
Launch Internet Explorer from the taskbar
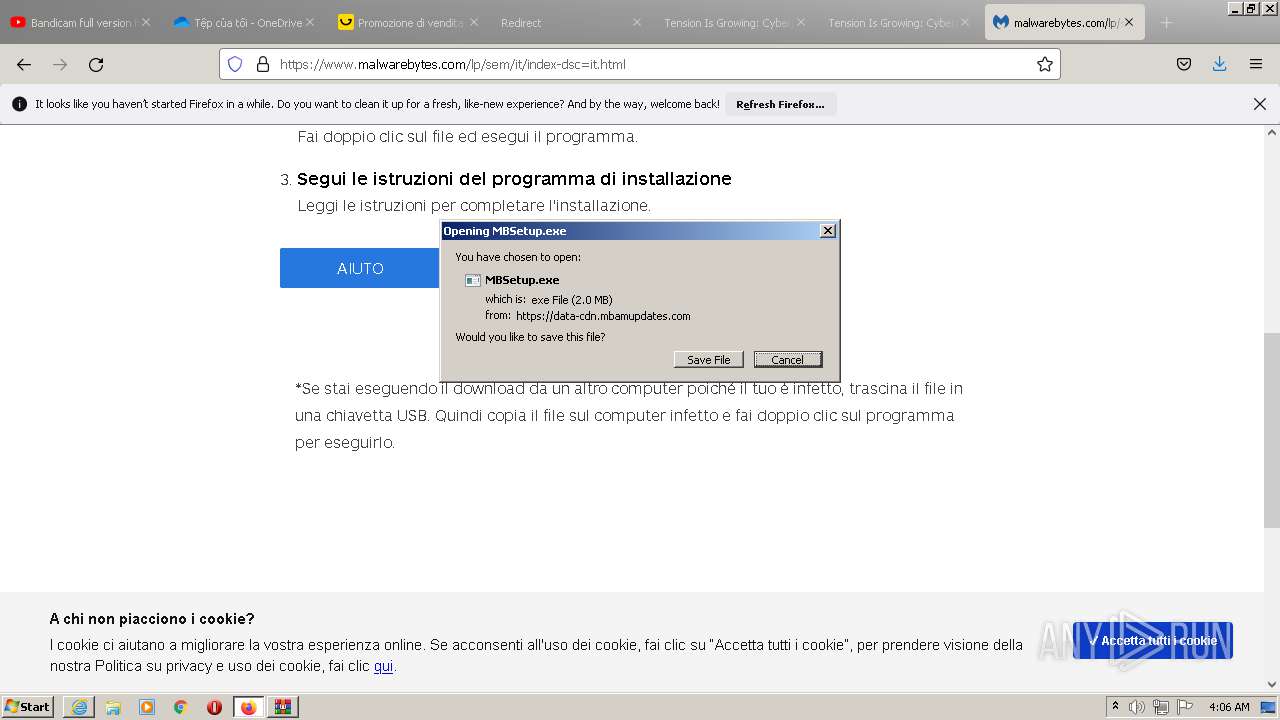(79, 707)
